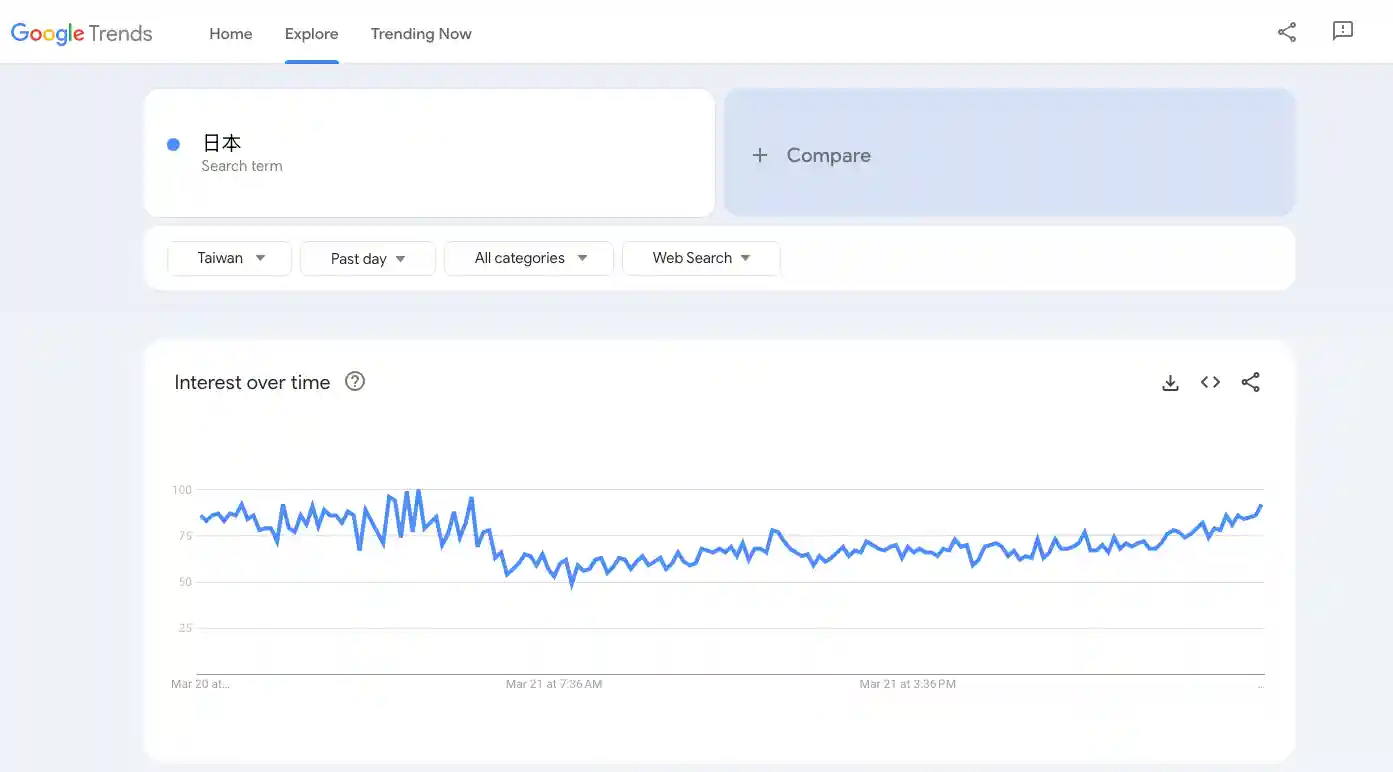1393x772 pixels.
Task: Open the Past day time range dropdown
Action: pyautogui.click(x=367, y=258)
